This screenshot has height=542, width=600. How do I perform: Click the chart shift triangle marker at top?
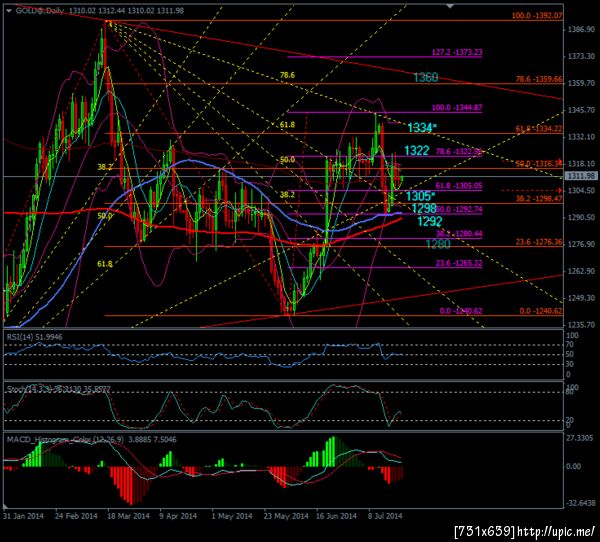click(x=450, y=7)
